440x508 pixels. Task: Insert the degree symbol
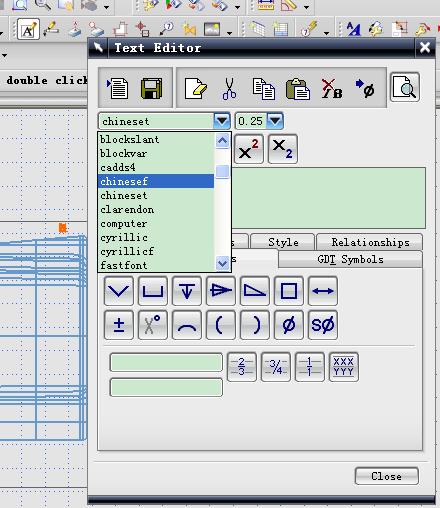153,325
